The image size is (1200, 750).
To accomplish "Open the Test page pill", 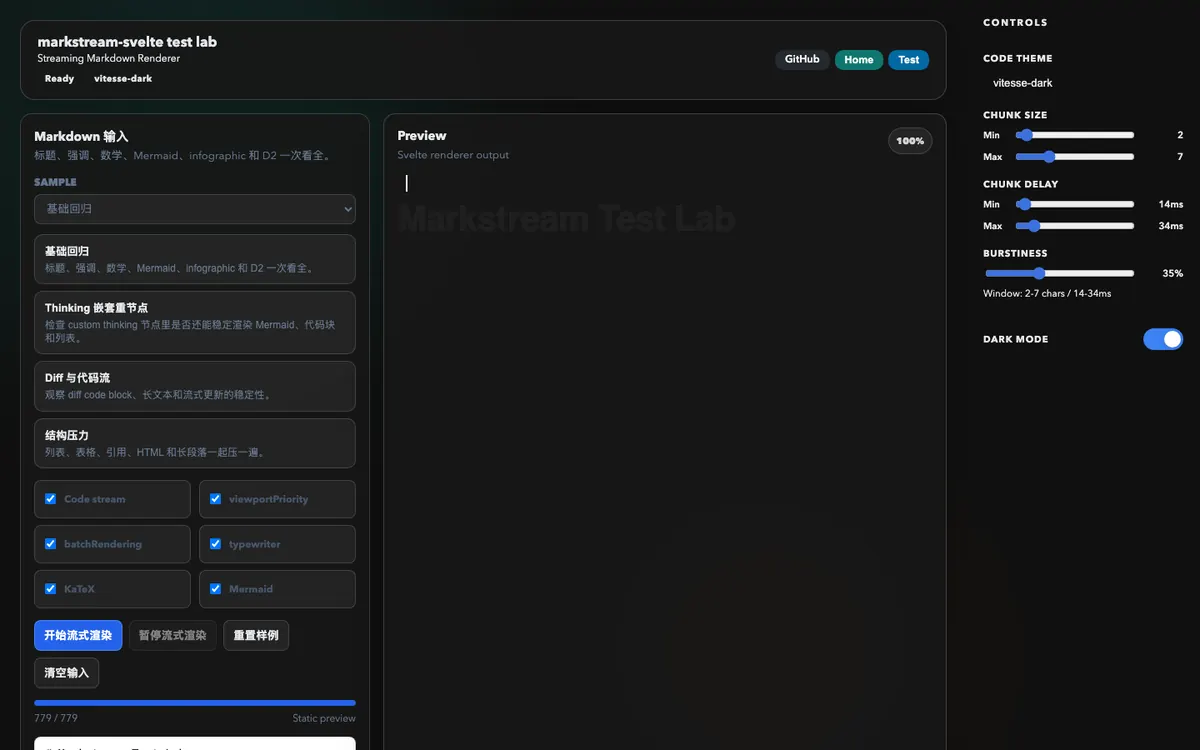I will click(909, 60).
